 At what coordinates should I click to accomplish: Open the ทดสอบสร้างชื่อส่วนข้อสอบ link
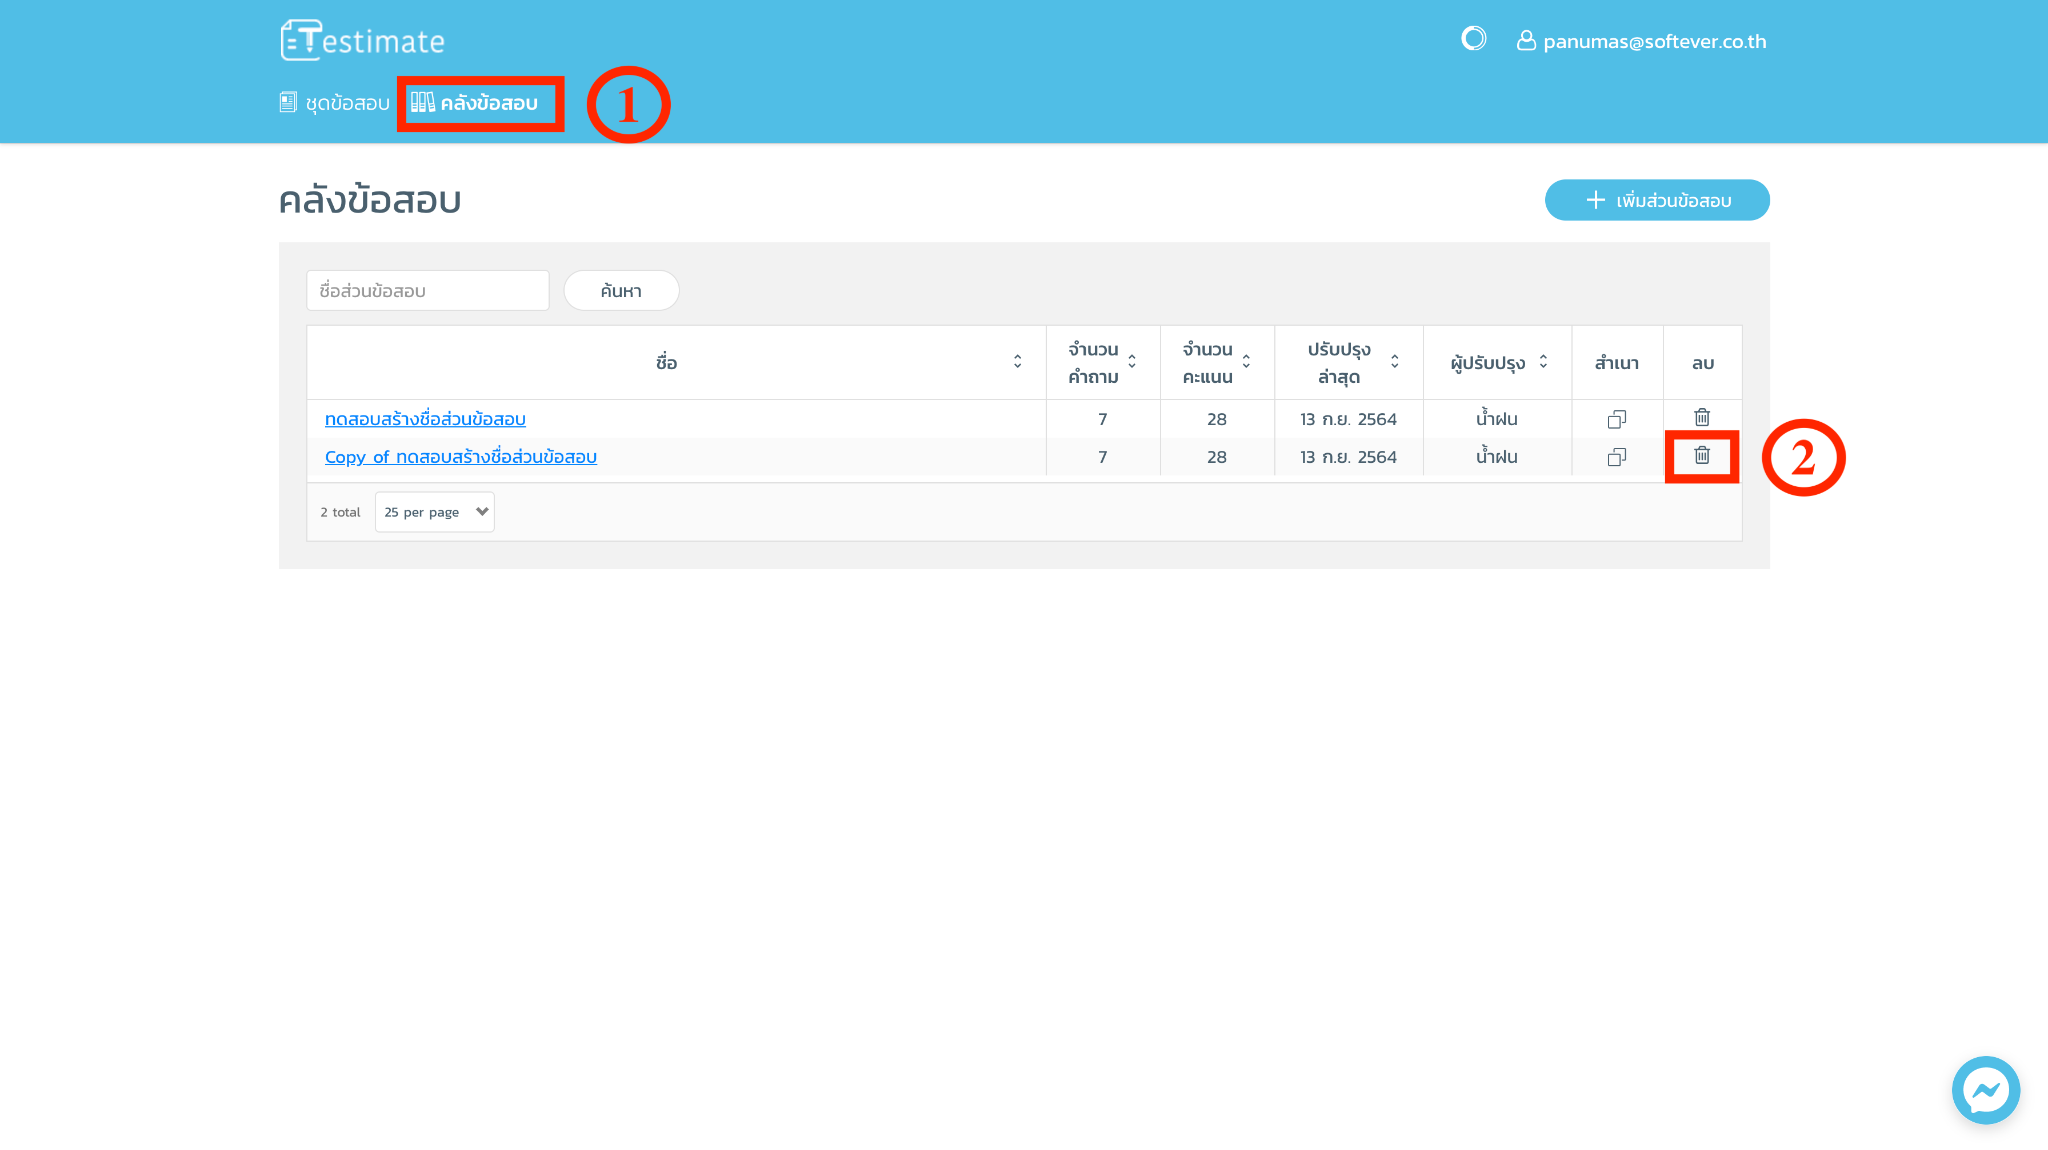(425, 419)
